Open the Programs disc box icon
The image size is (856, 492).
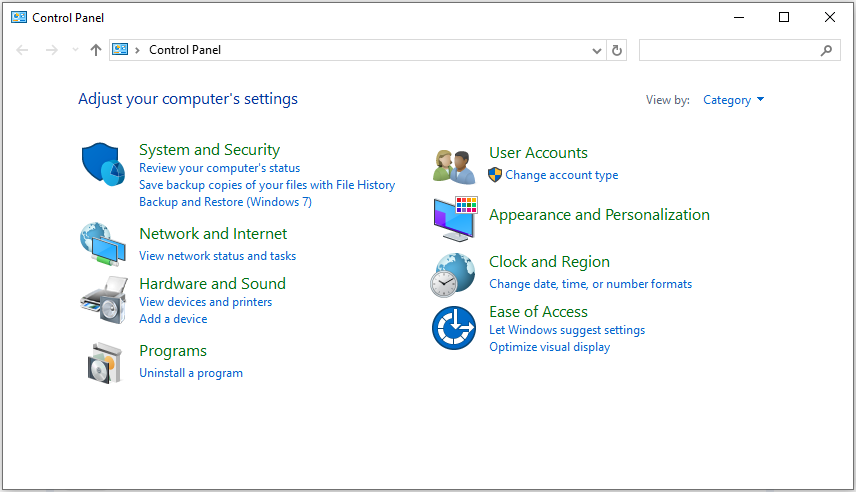(x=104, y=361)
